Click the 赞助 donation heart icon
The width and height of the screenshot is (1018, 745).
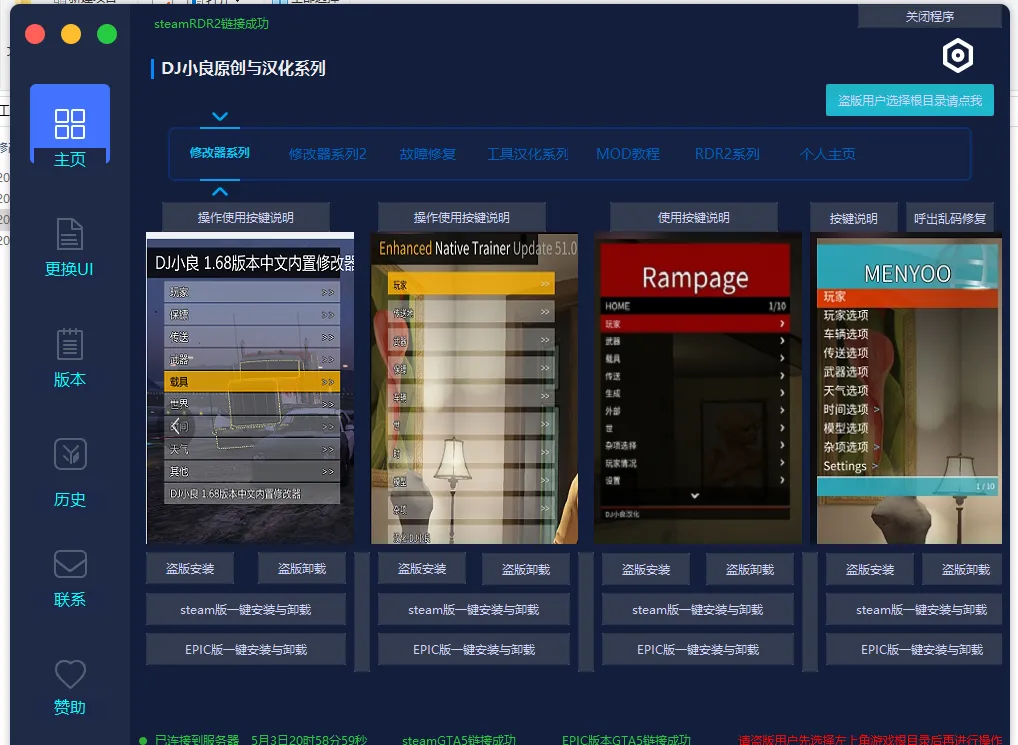[69, 674]
